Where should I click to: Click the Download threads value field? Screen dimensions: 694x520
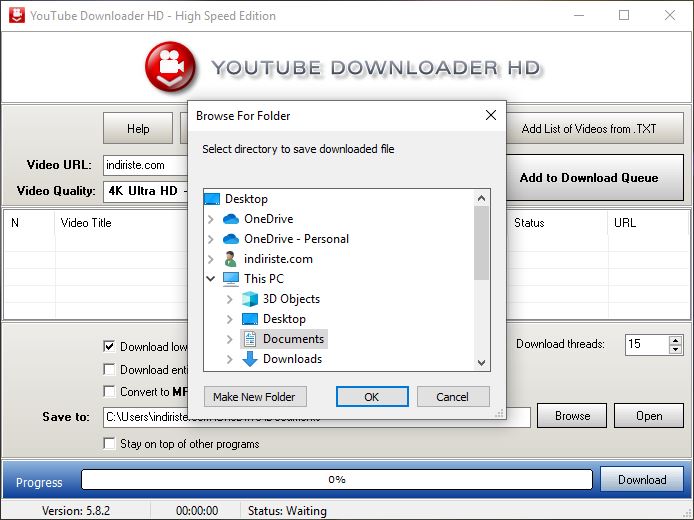click(647, 344)
